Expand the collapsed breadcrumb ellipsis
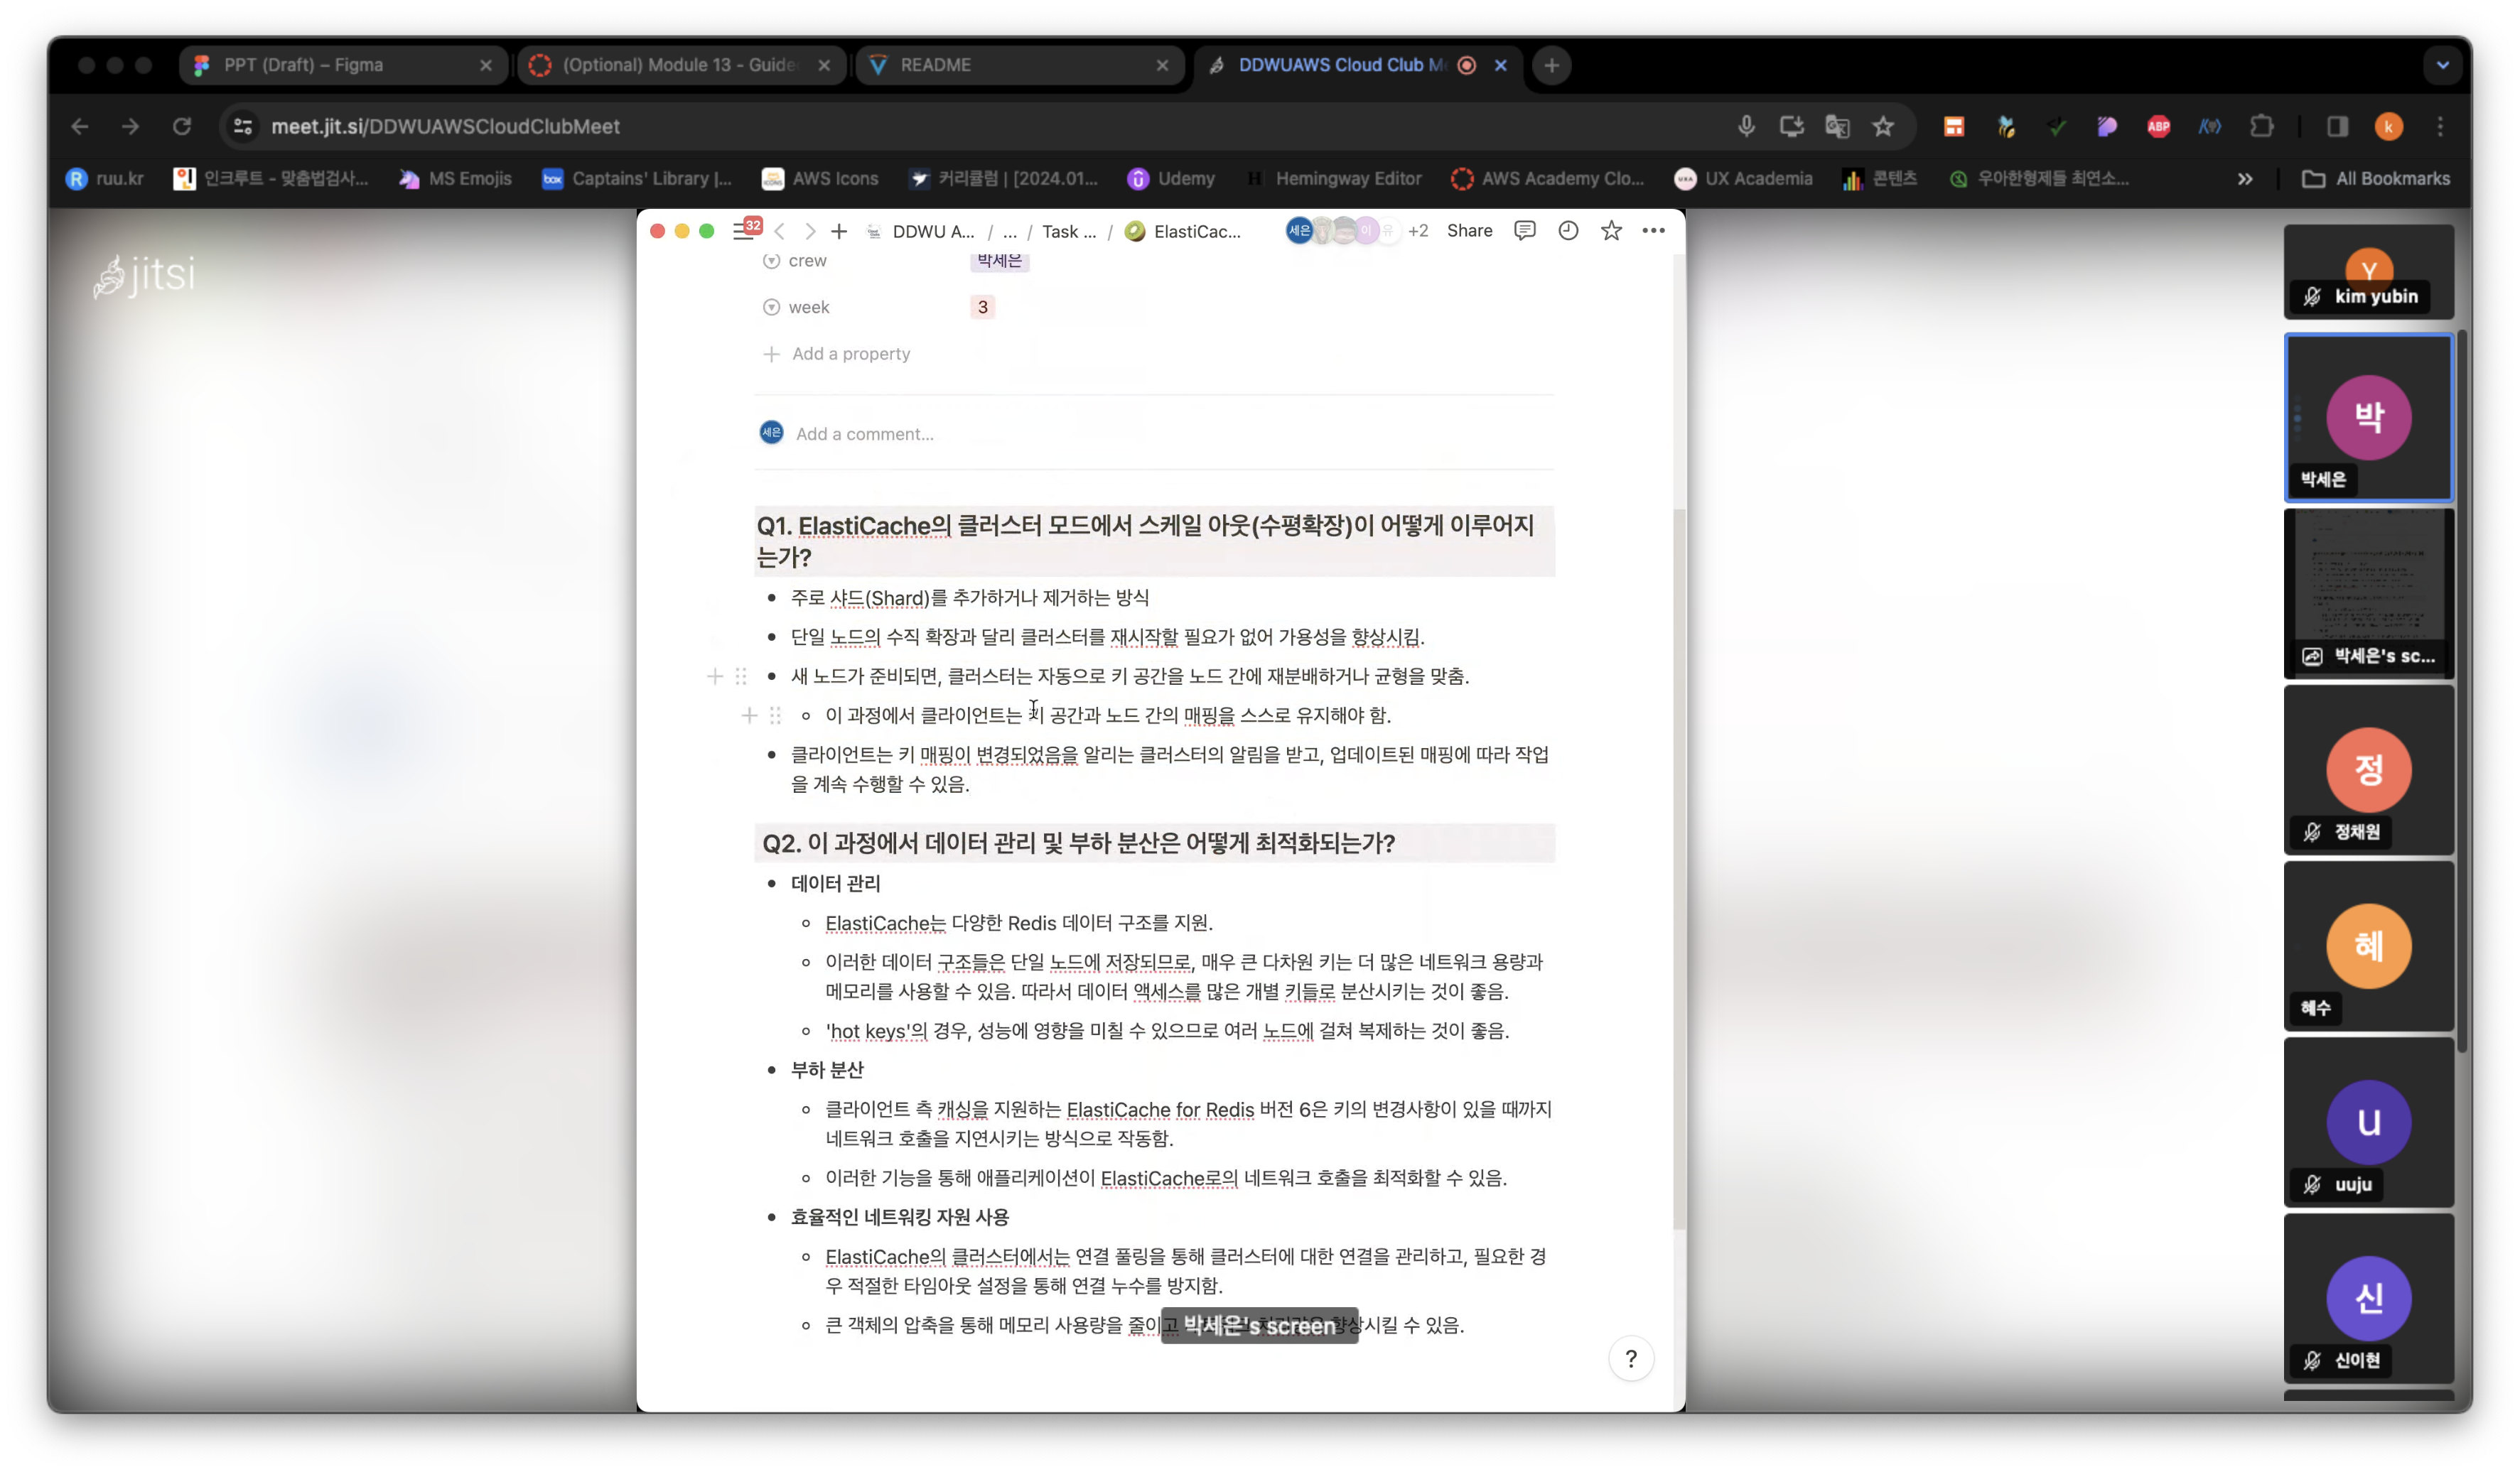Screen dimensions: 2520x1472 1010,231
